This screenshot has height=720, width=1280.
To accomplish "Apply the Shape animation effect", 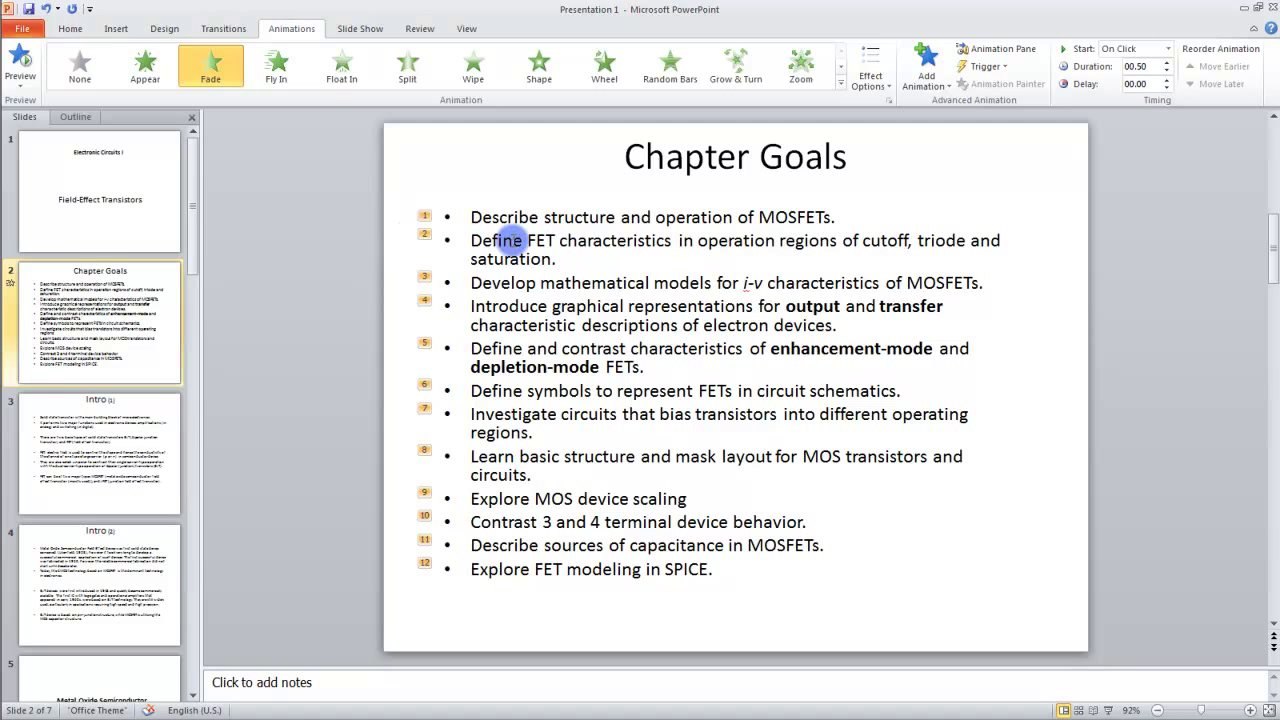I will (539, 66).
